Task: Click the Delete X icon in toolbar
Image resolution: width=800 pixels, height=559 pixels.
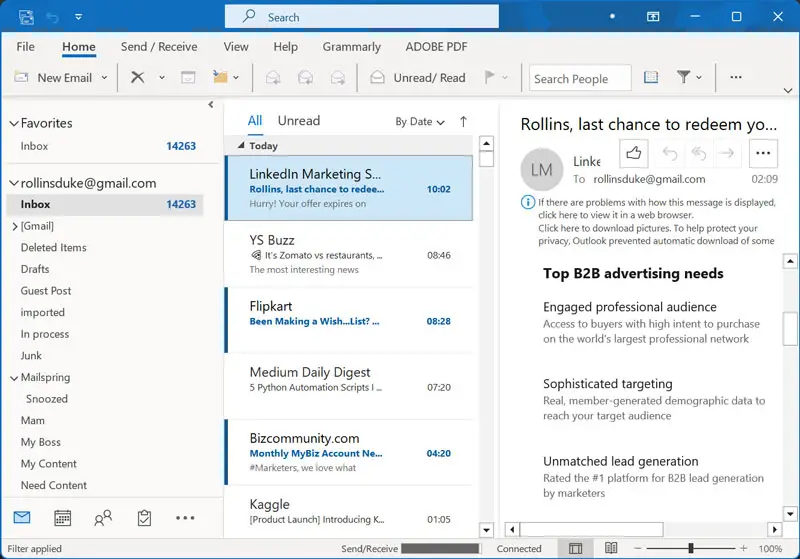Action: click(138, 78)
